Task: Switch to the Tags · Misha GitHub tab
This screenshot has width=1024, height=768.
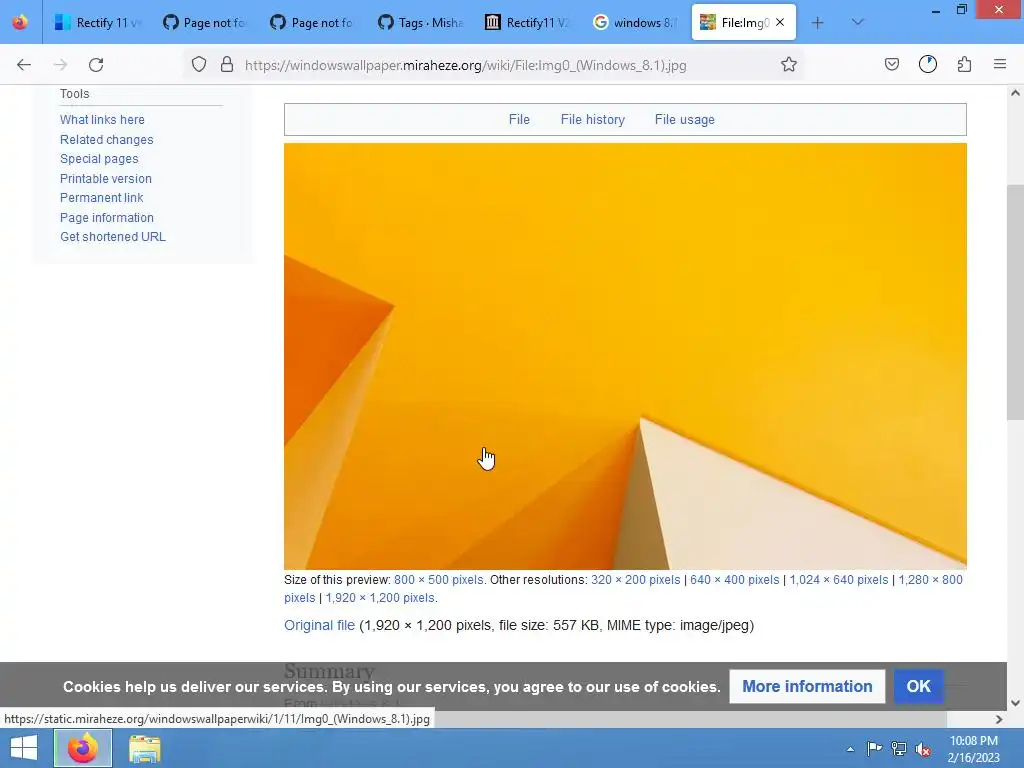Action: pyautogui.click(x=420, y=23)
